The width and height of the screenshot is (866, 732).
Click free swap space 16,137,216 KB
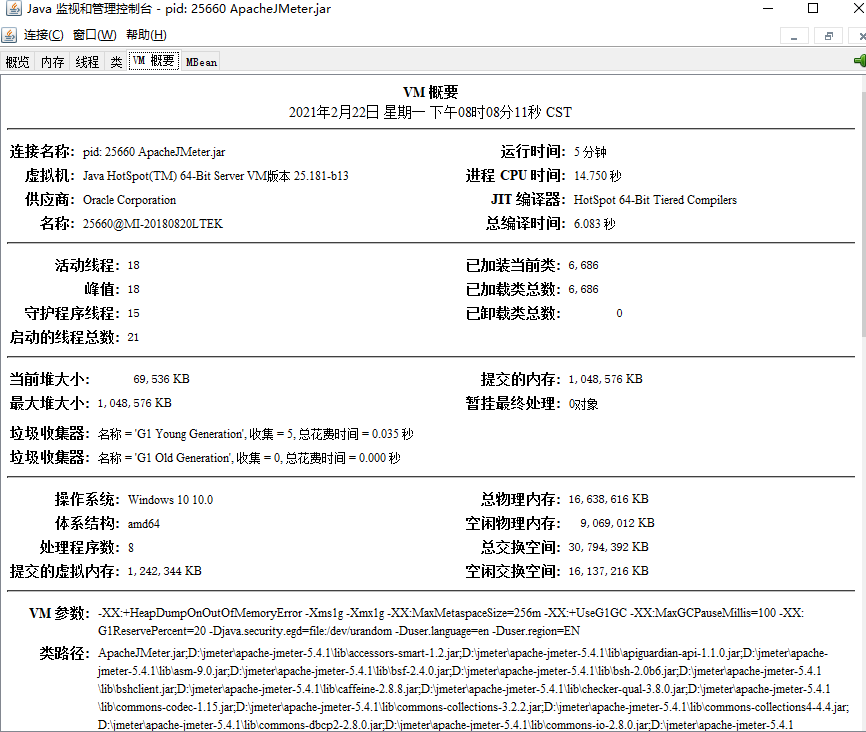609,571
